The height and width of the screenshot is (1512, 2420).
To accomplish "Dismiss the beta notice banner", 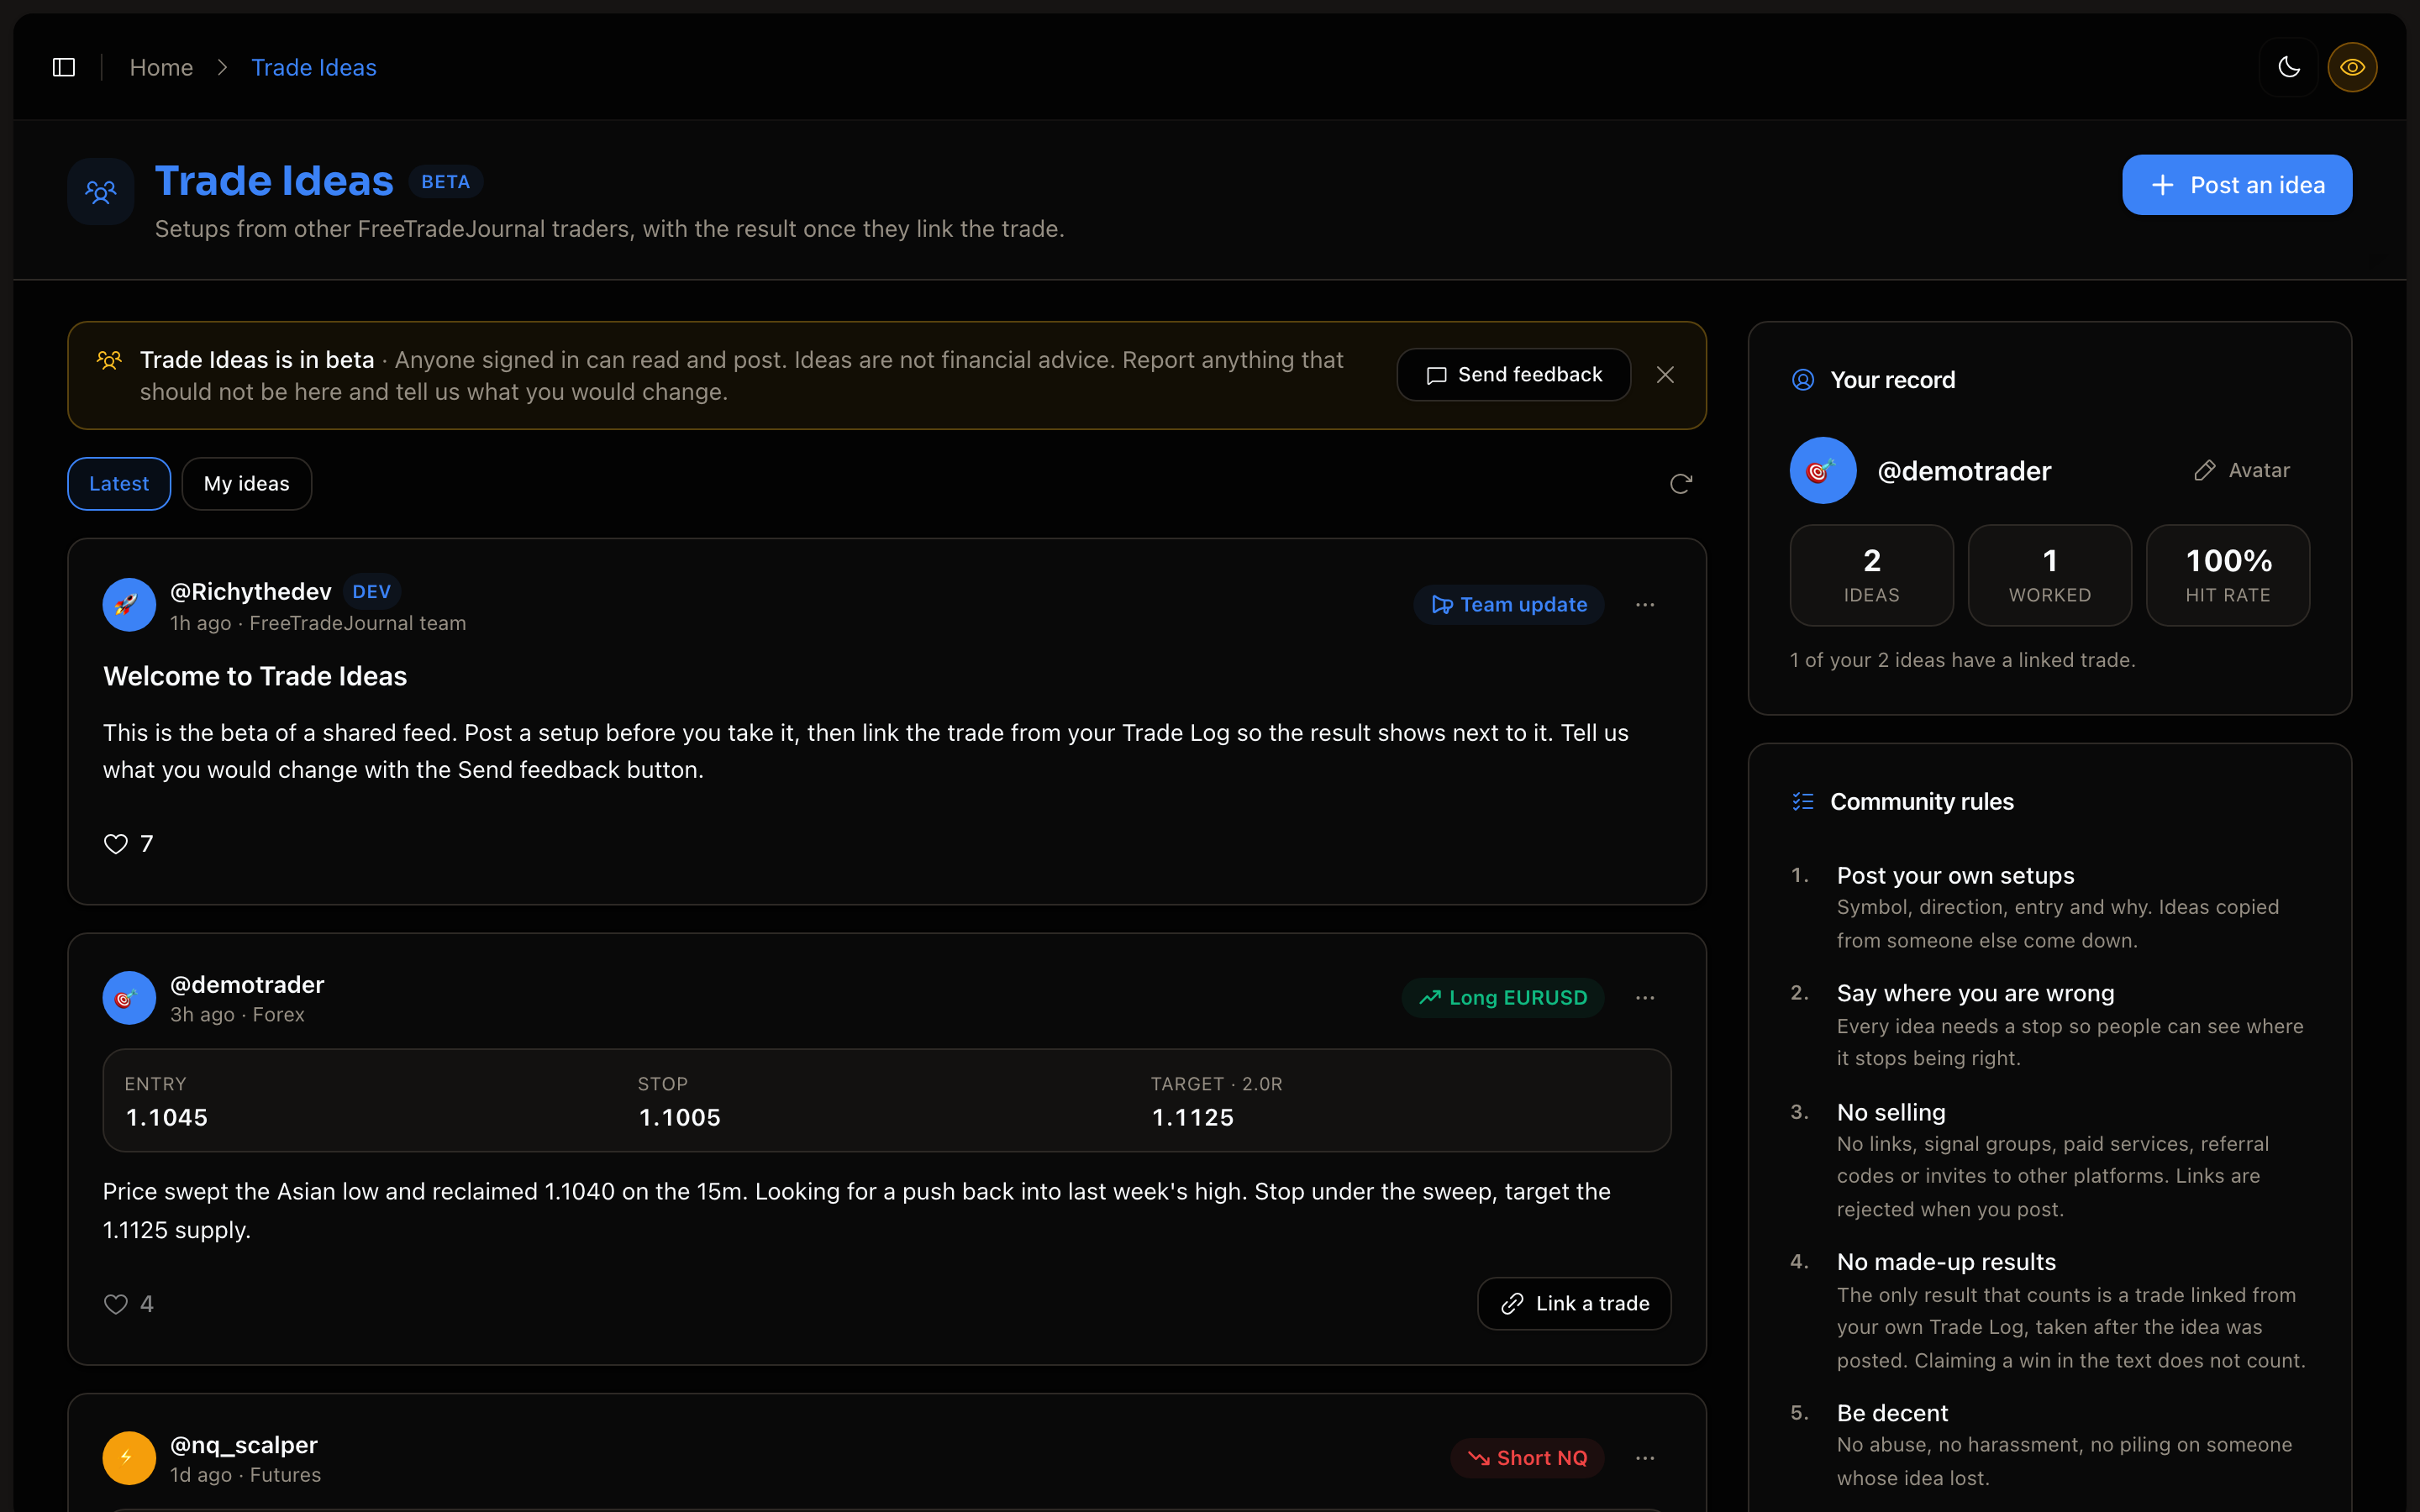I will [x=1665, y=375].
